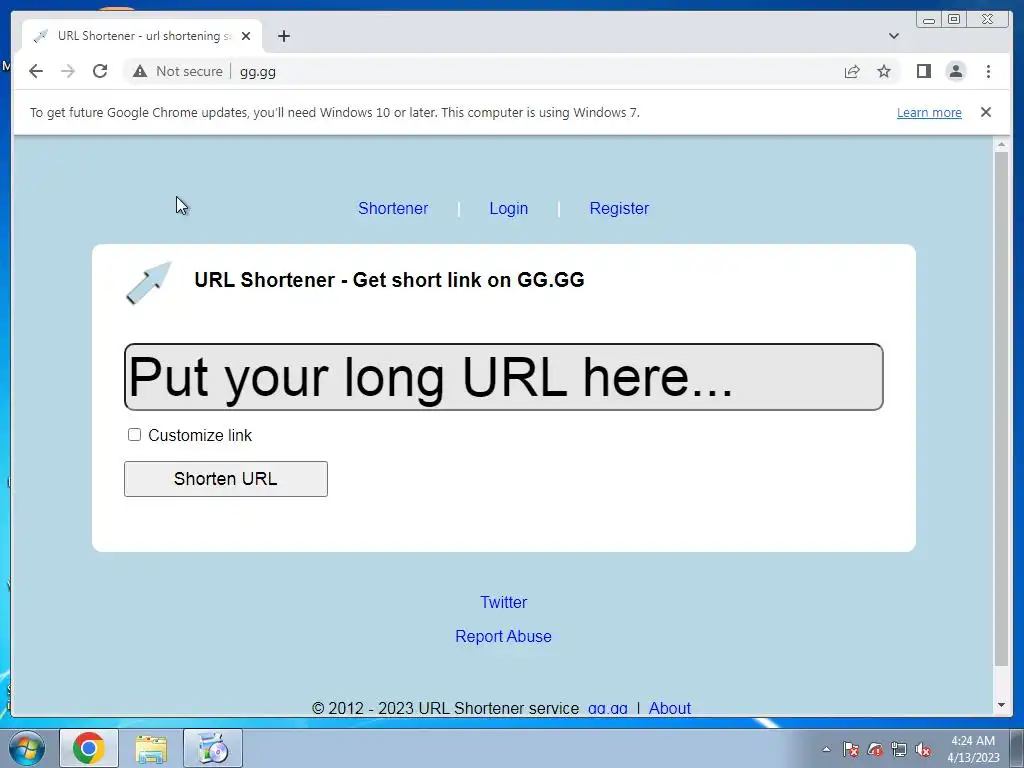Click the scrollbar down arrow

tap(1001, 705)
